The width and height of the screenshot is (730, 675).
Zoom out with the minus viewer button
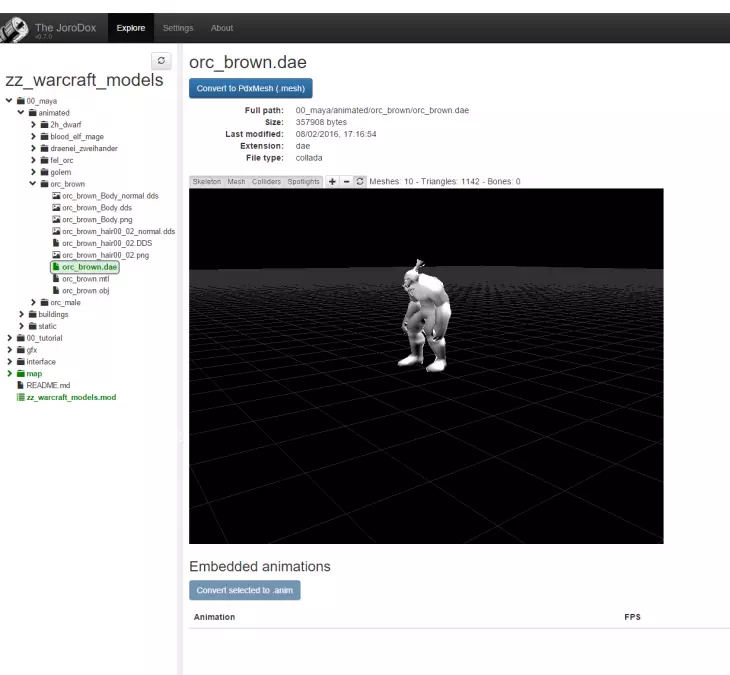click(x=346, y=182)
